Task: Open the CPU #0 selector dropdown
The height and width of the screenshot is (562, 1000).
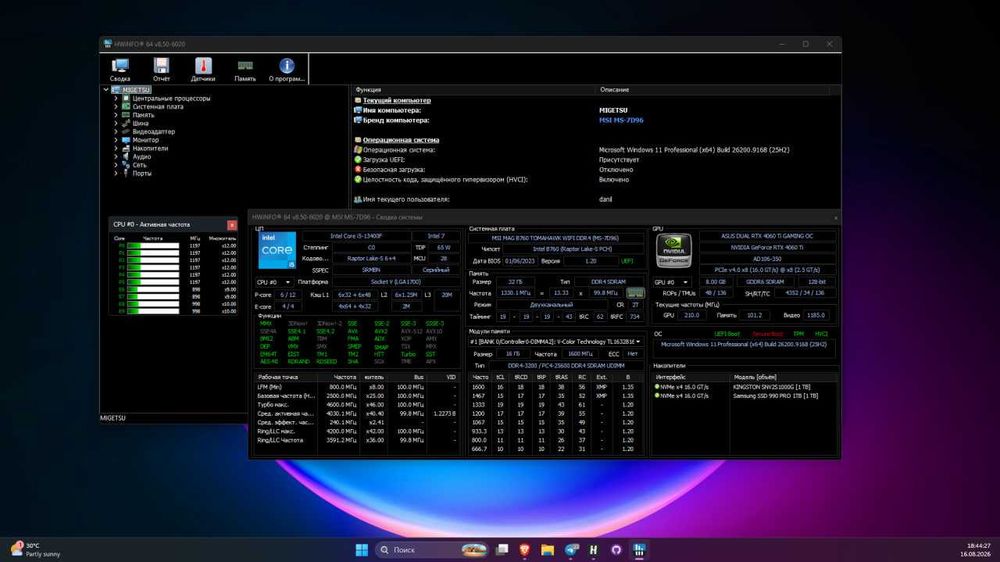Action: point(274,282)
